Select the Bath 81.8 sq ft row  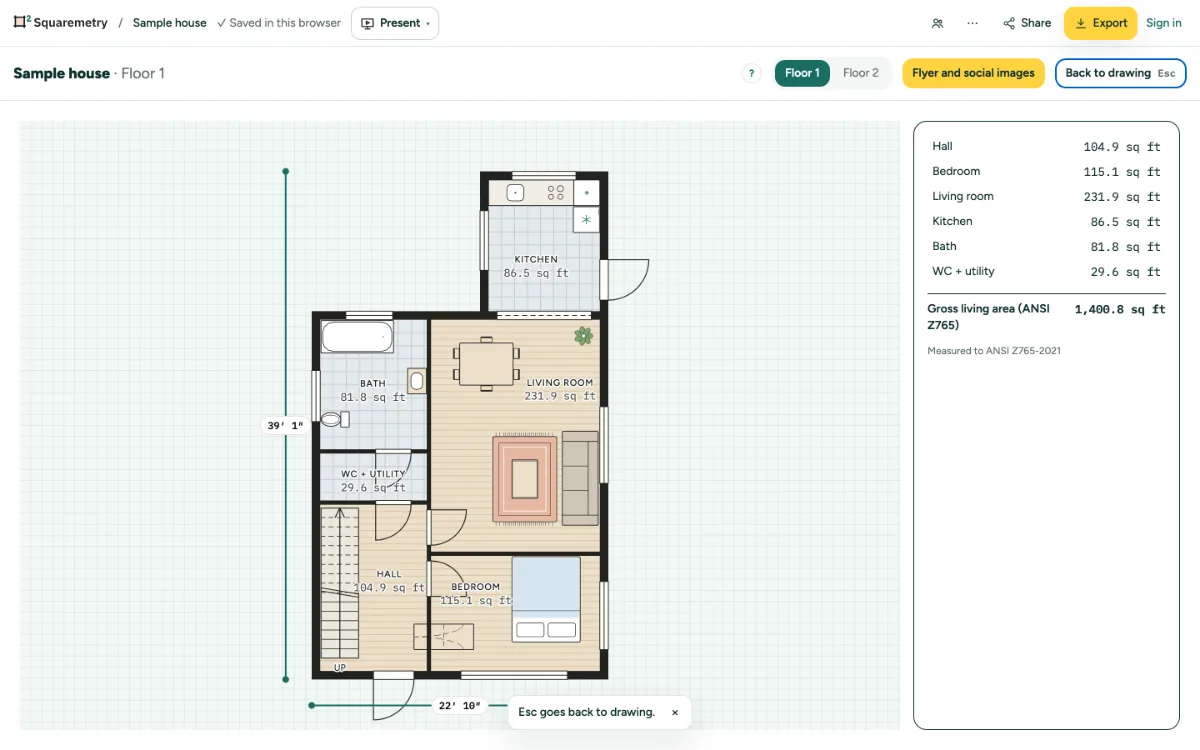click(1046, 246)
